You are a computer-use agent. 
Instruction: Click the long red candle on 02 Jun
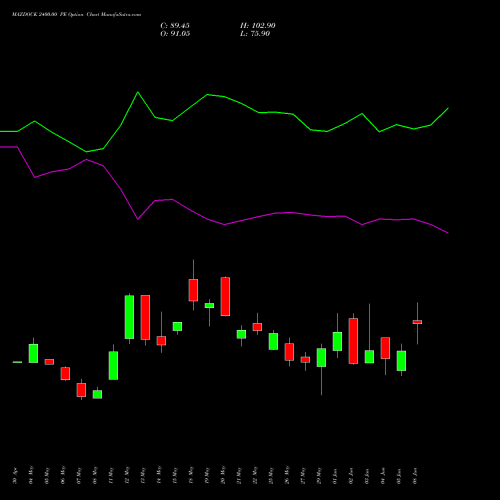(353, 341)
